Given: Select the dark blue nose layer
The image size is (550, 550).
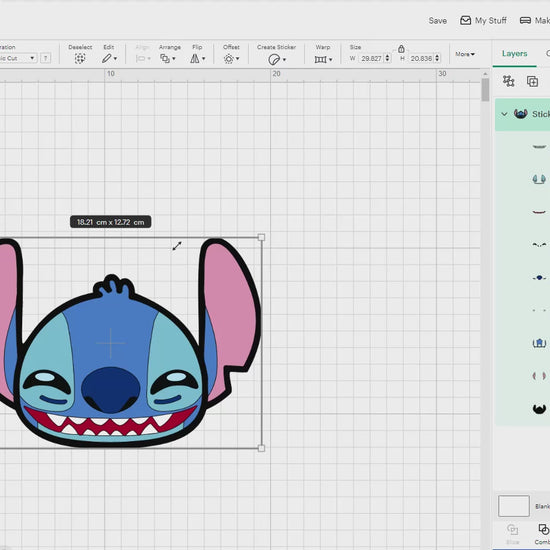Looking at the screenshot, I should [x=539, y=277].
